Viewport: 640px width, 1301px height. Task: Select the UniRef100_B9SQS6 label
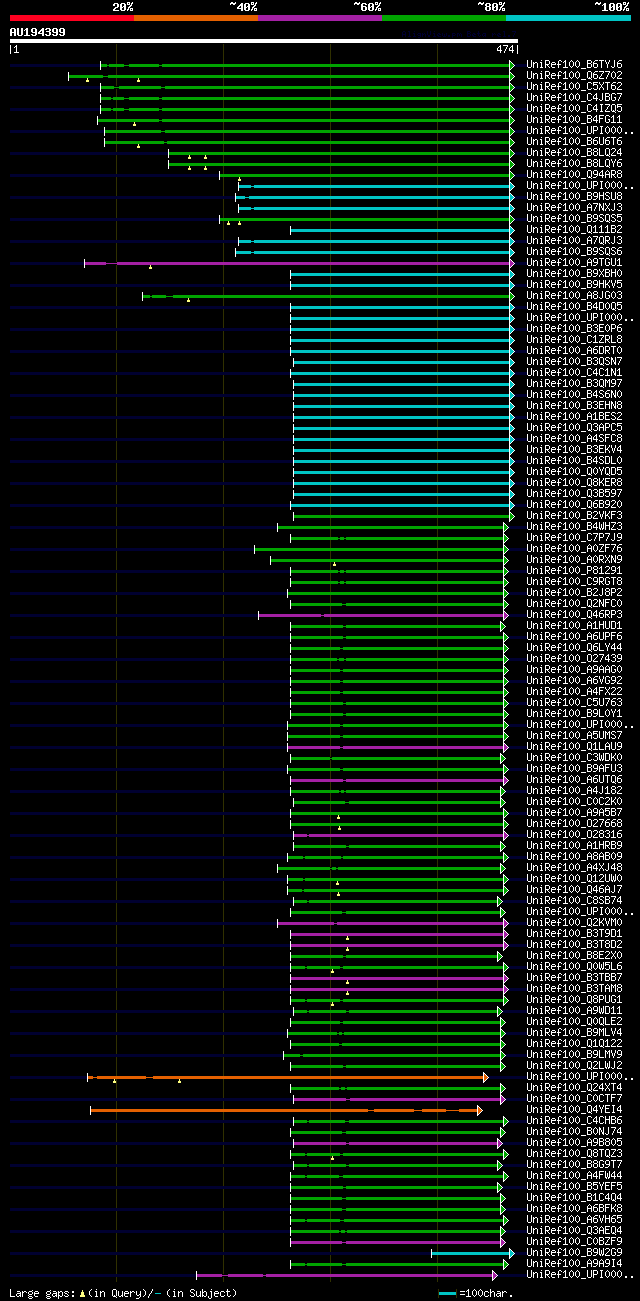[x=574, y=251]
